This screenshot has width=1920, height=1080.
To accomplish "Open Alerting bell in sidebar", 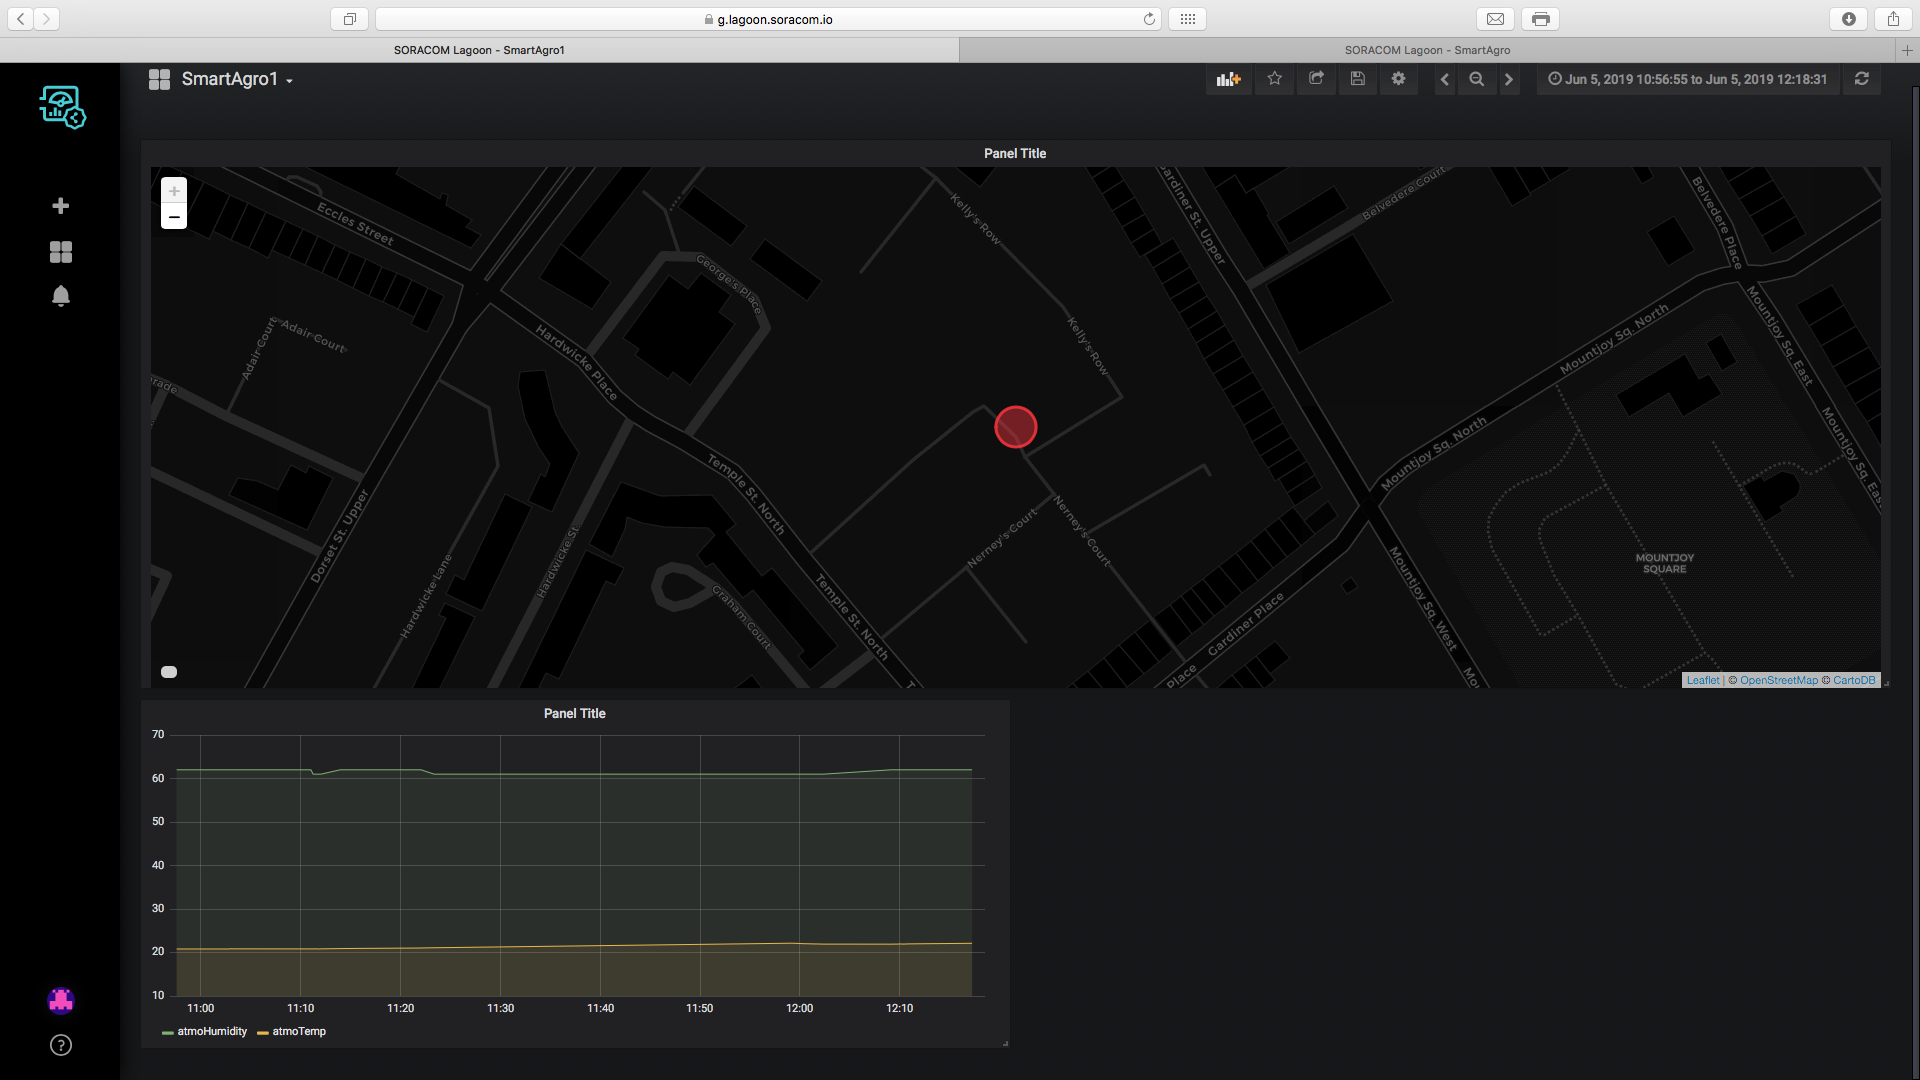I will 61,296.
